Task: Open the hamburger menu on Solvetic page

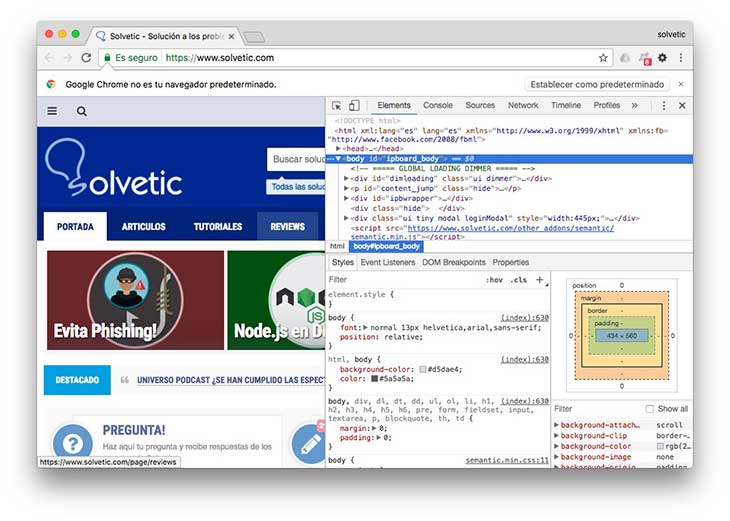Action: pyautogui.click(x=52, y=111)
